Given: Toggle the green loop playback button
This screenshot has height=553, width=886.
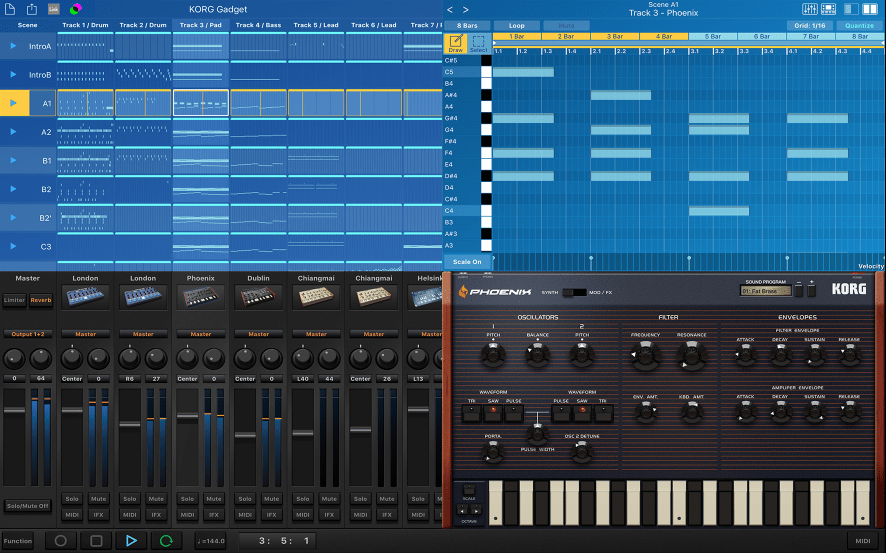Looking at the screenshot, I should [166, 541].
